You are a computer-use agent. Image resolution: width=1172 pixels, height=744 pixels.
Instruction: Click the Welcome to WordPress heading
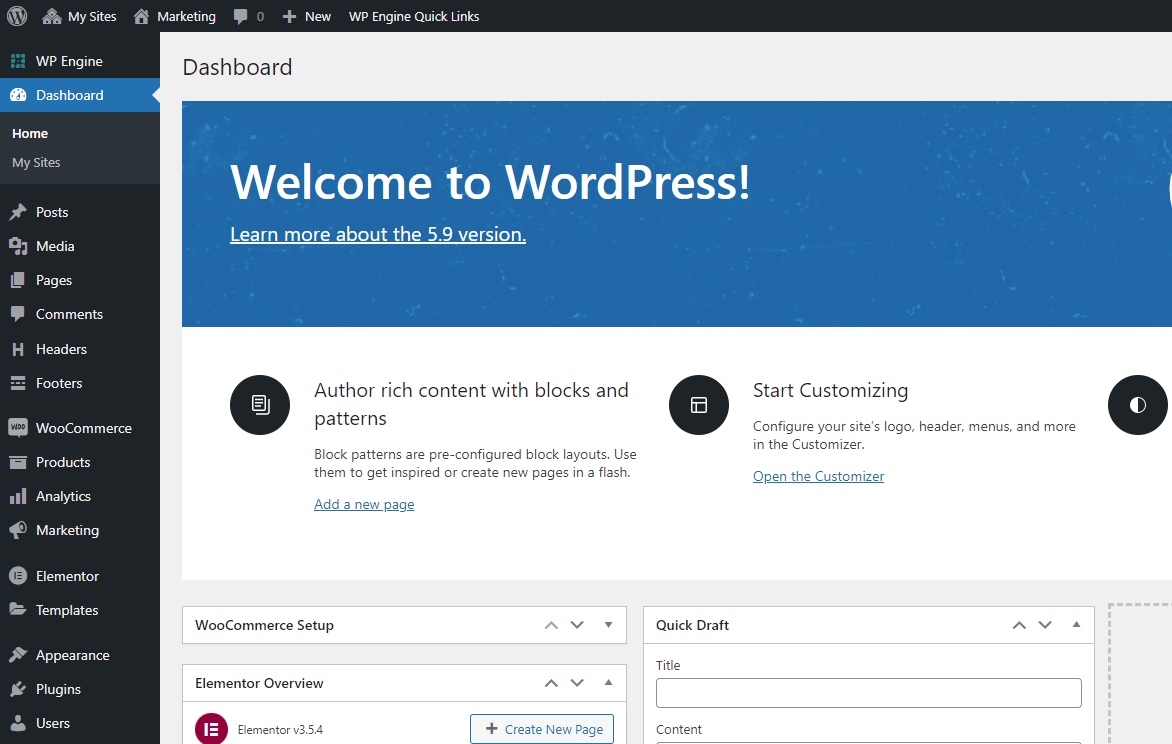click(x=490, y=182)
